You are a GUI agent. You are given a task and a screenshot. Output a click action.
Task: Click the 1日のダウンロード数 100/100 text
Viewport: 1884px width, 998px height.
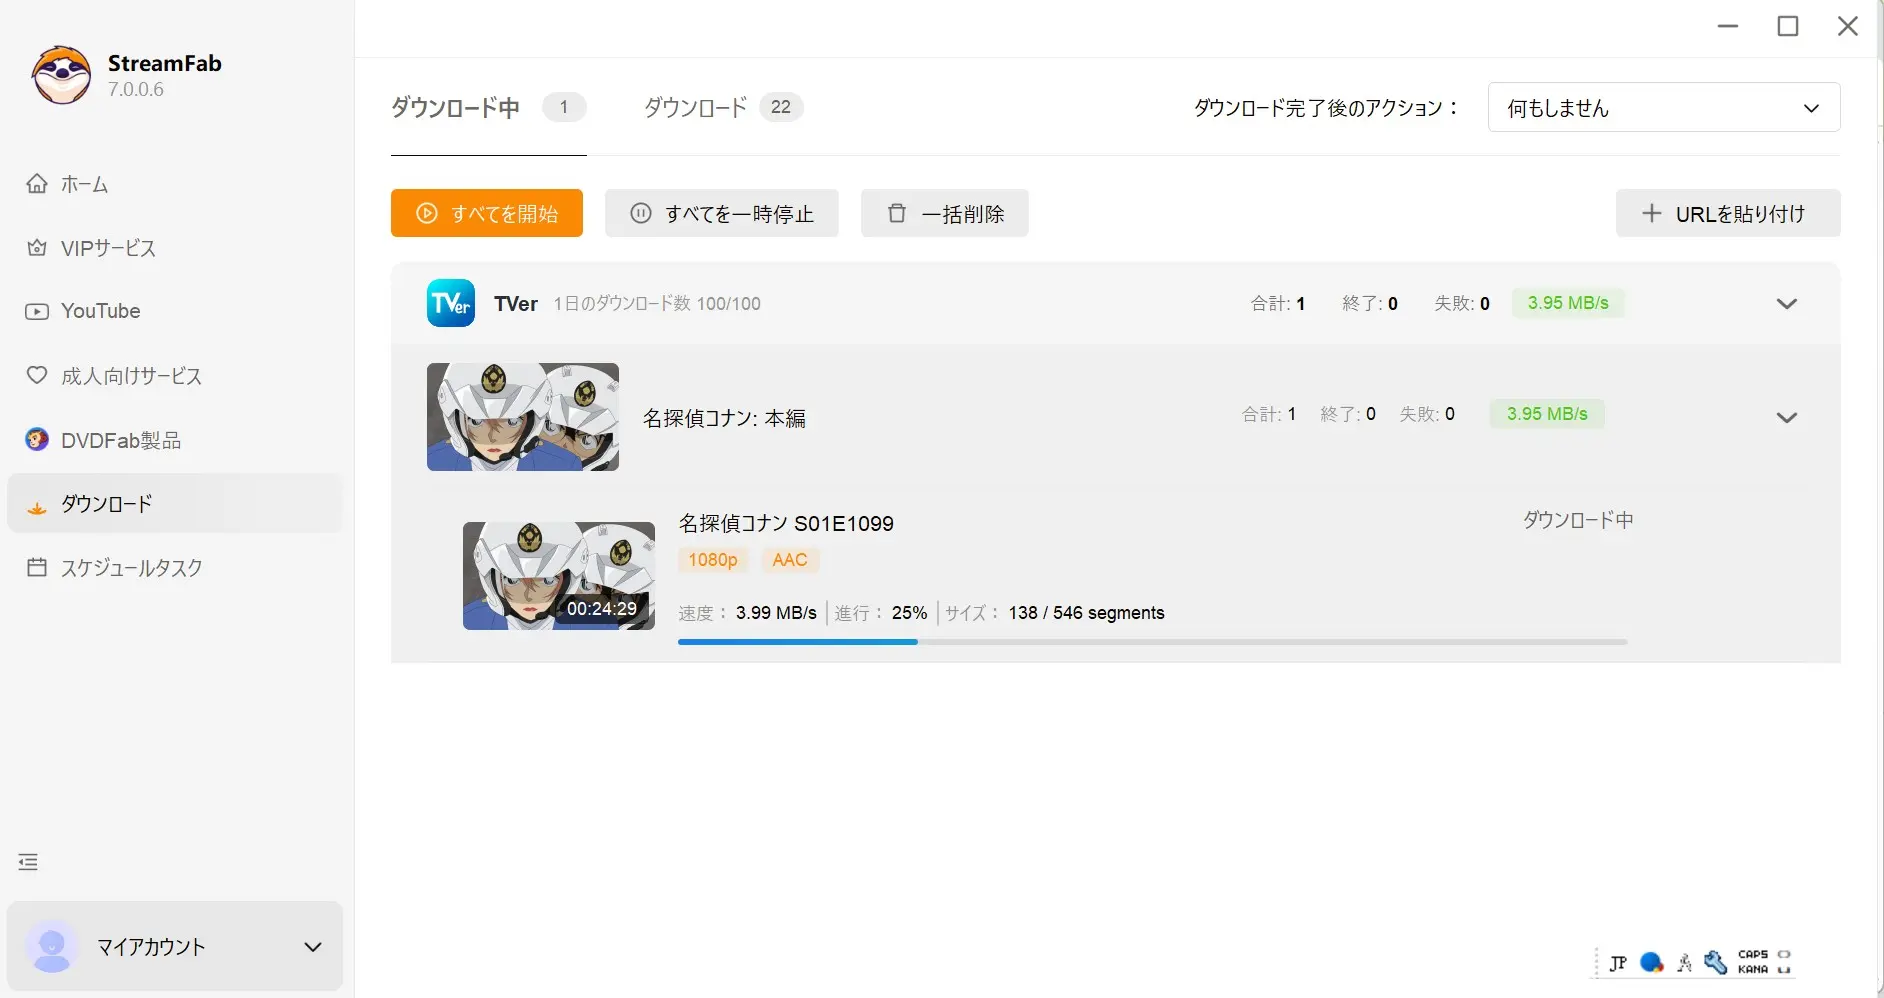[x=657, y=303]
